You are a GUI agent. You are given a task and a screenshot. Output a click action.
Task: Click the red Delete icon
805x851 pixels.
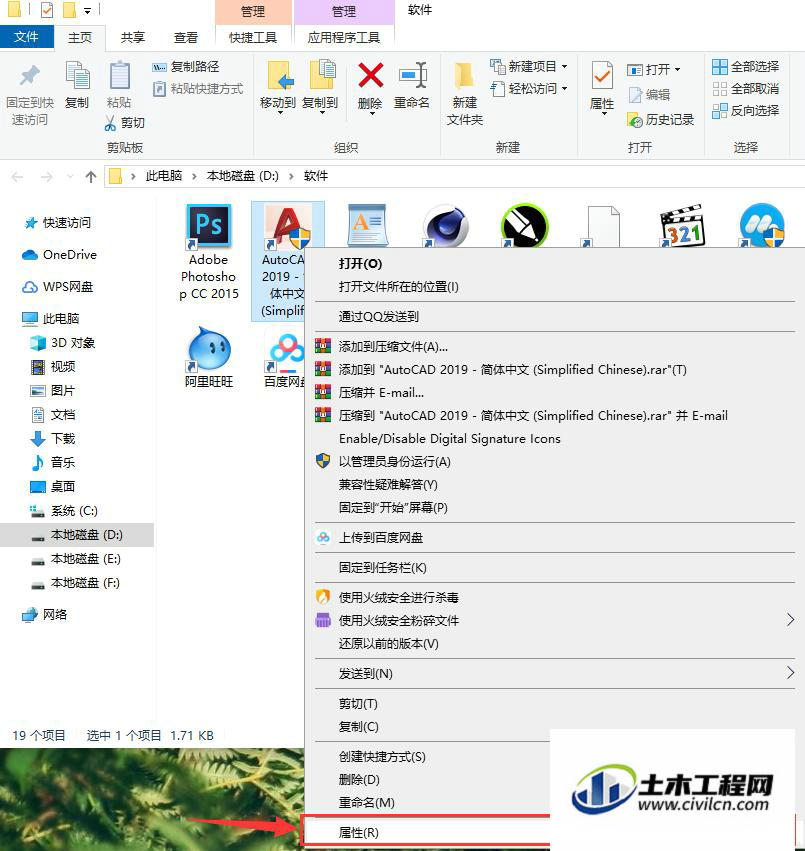pos(371,75)
